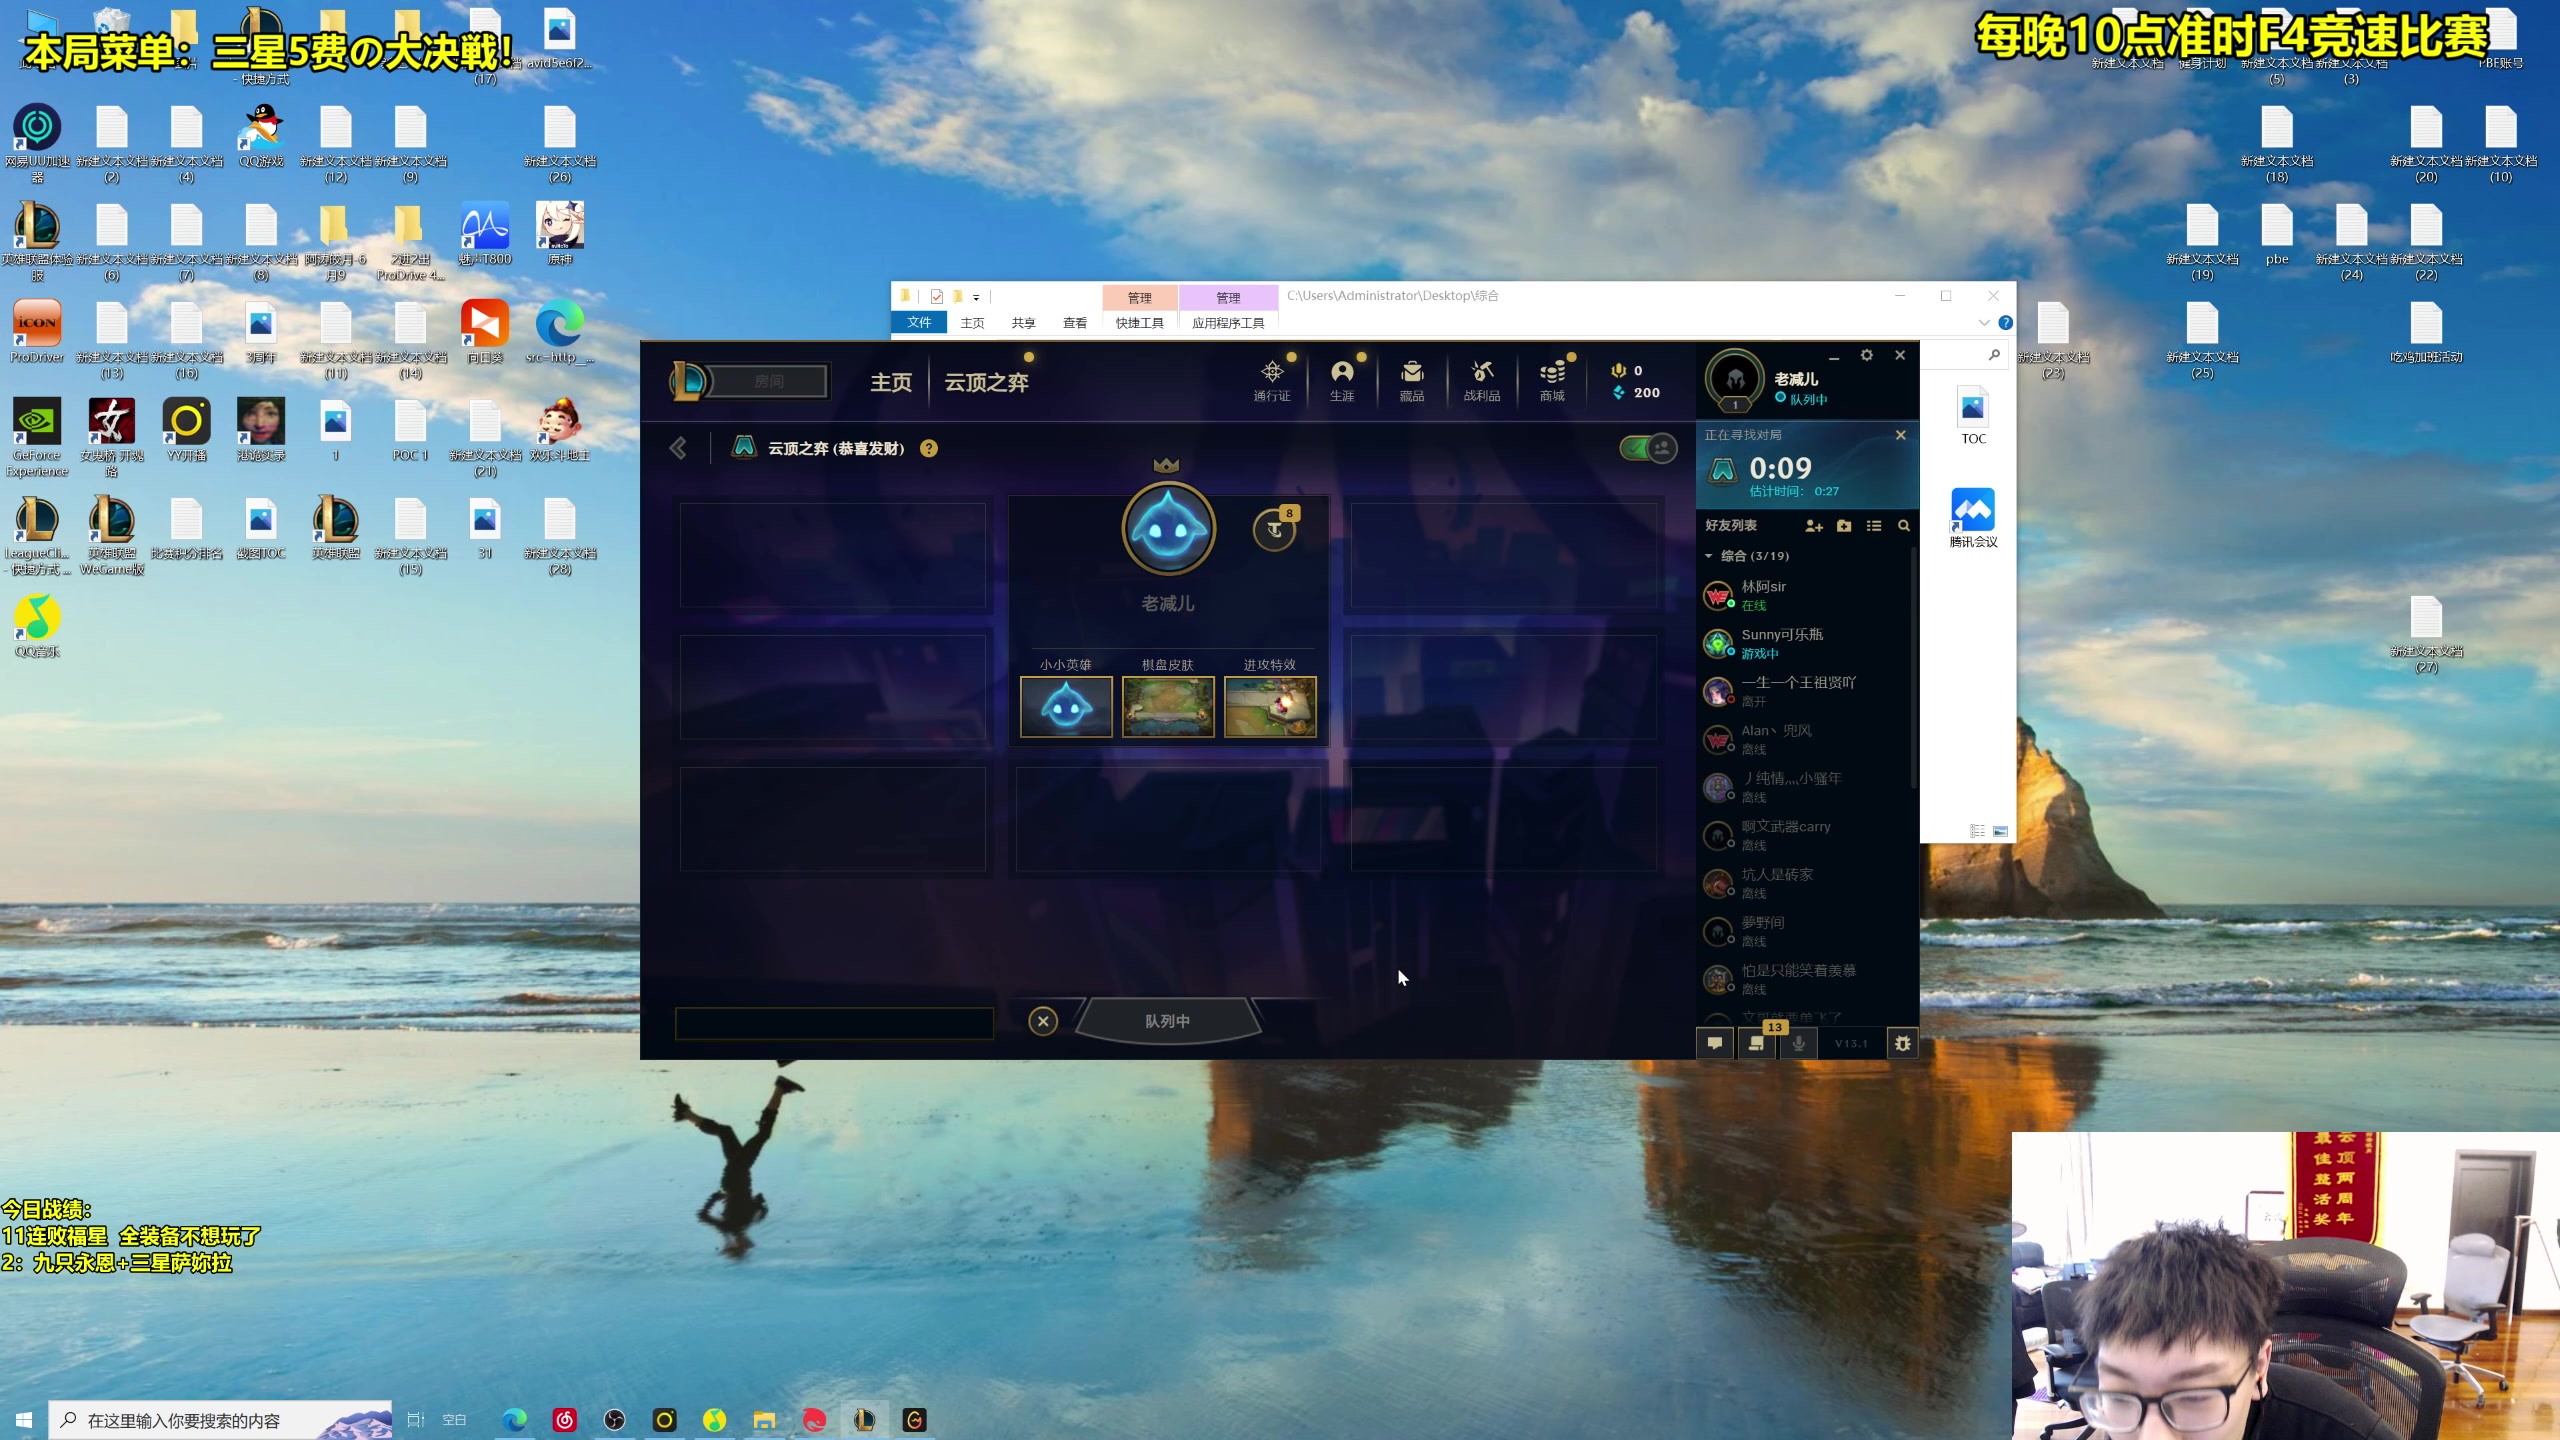Screen dimensions: 2560x1440
Task: Open GeForce Experience desktop shortcut
Action: coord(37,437)
